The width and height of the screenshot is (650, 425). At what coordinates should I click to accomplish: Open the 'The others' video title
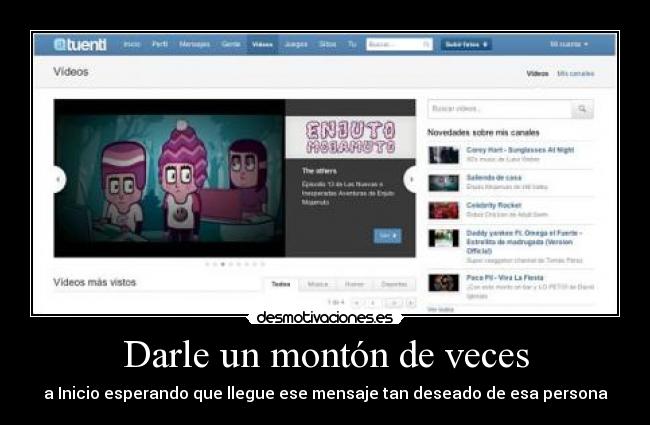tap(319, 171)
